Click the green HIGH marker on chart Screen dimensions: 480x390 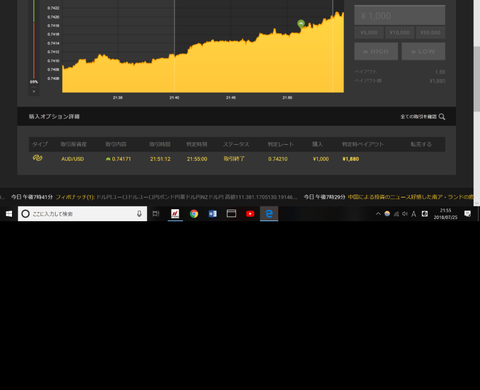click(301, 24)
